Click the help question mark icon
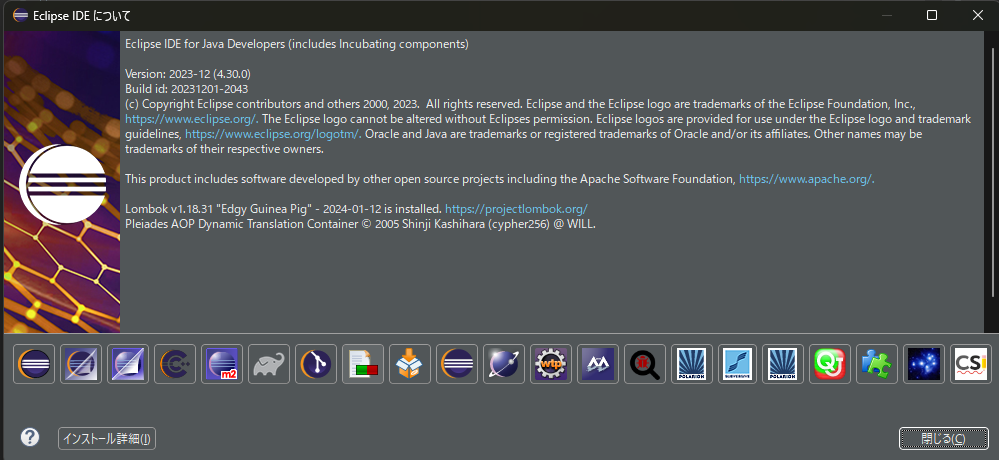Viewport: 999px width, 460px height. click(30, 437)
